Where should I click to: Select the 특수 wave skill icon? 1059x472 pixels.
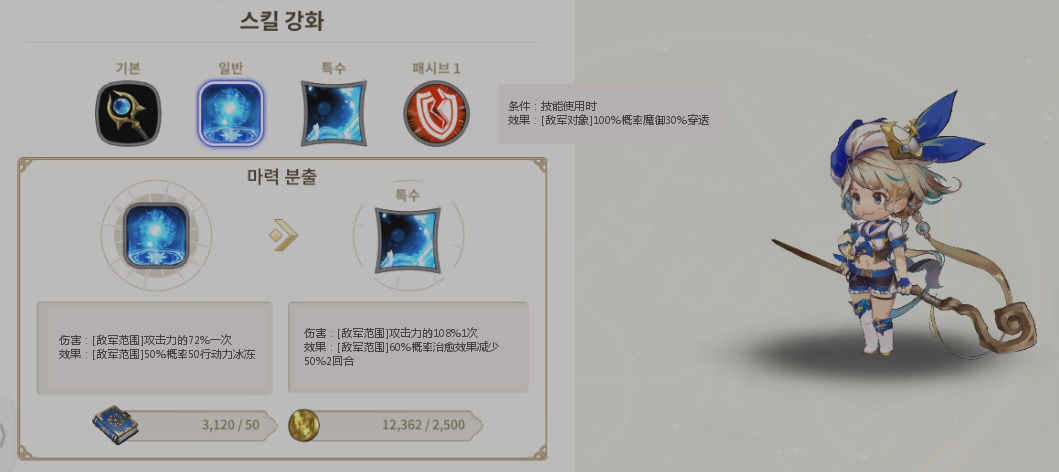(333, 113)
